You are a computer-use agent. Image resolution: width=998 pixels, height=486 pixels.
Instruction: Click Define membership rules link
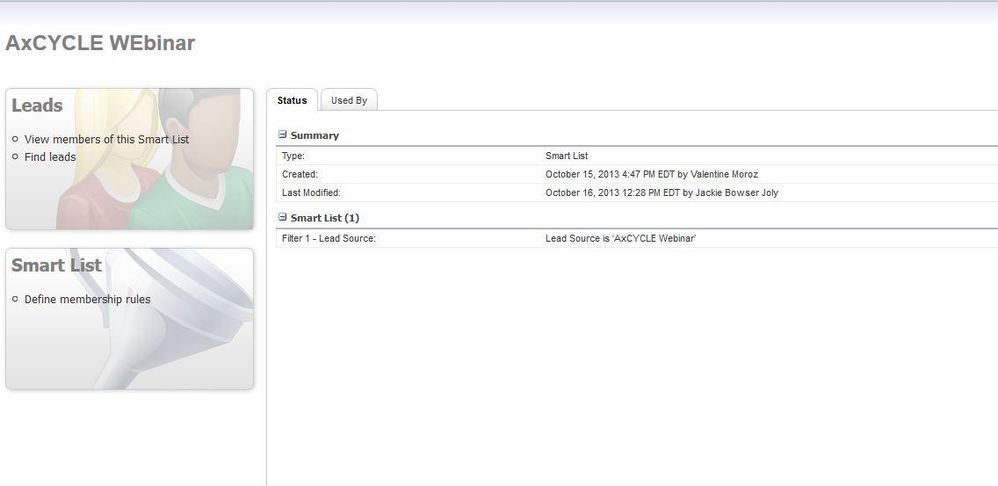pyautogui.click(x=87, y=299)
